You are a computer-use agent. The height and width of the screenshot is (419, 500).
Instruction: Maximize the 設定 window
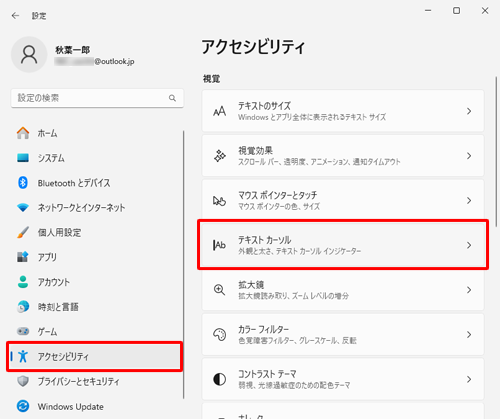coord(456,11)
